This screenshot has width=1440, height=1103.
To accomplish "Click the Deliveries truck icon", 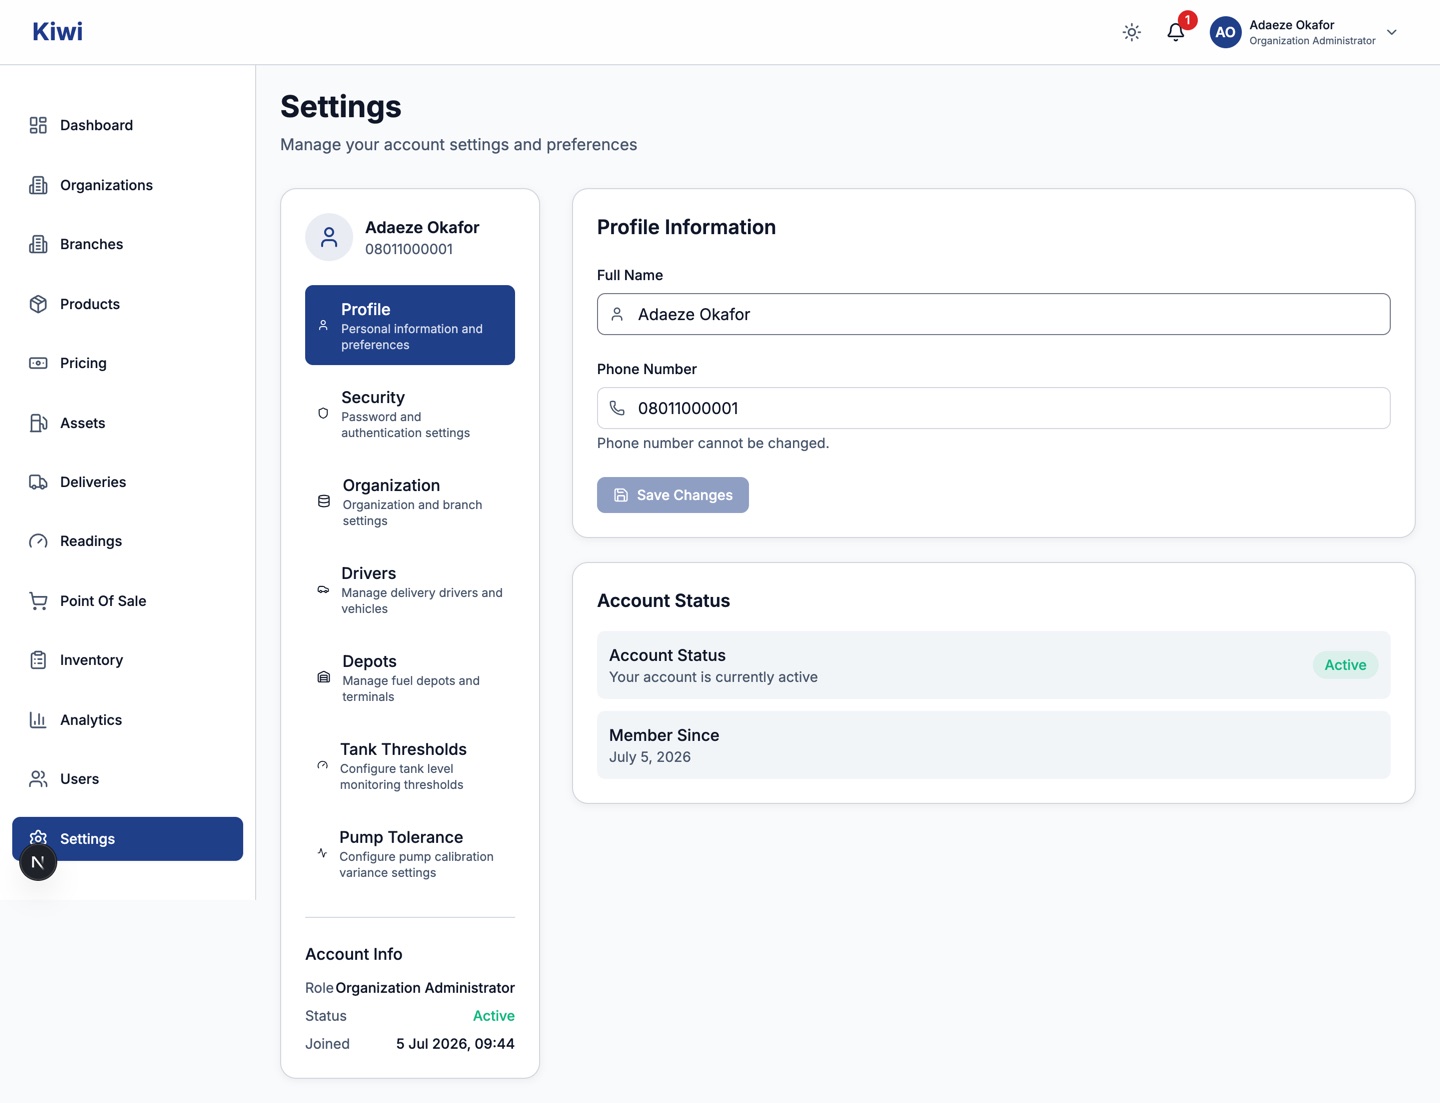I will pyautogui.click(x=38, y=482).
